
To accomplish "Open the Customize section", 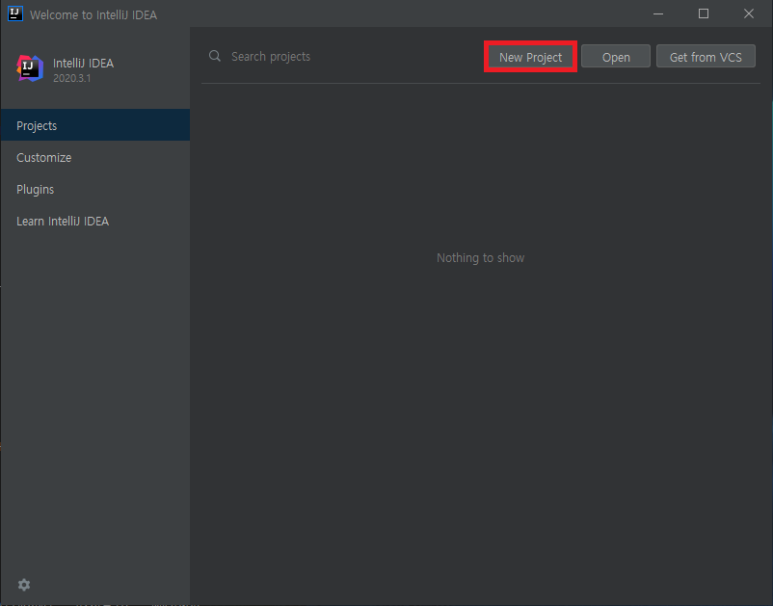I will (x=95, y=157).
